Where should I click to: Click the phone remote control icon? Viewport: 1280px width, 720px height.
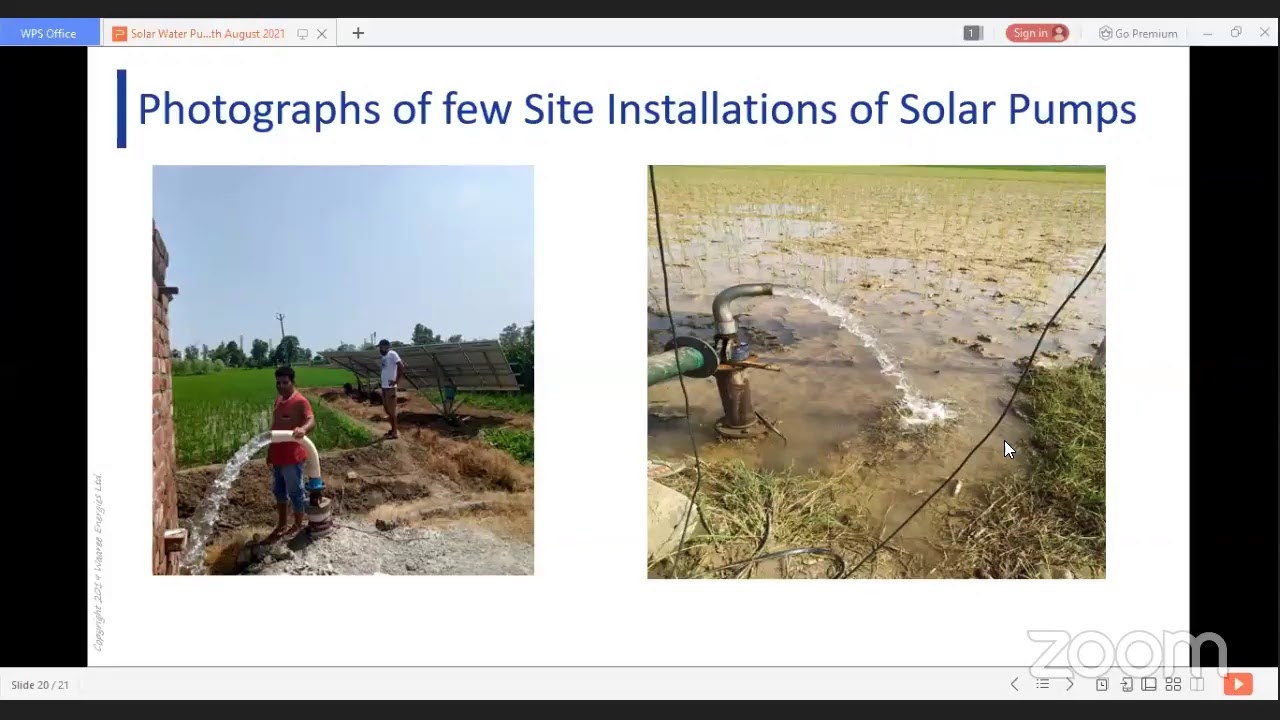1126,684
